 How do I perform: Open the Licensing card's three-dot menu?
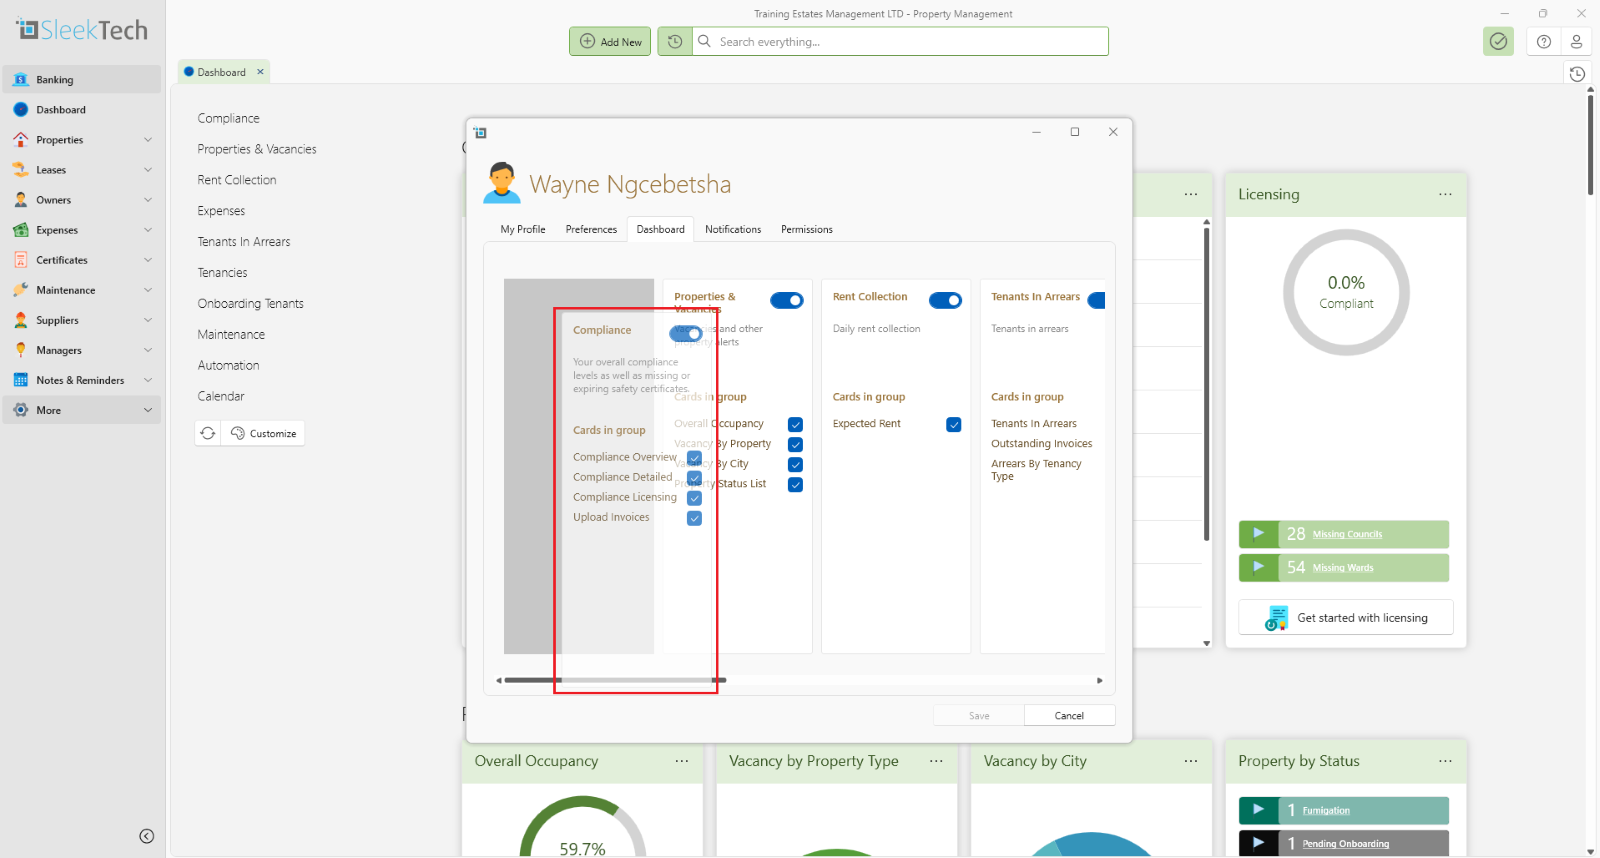click(x=1445, y=194)
